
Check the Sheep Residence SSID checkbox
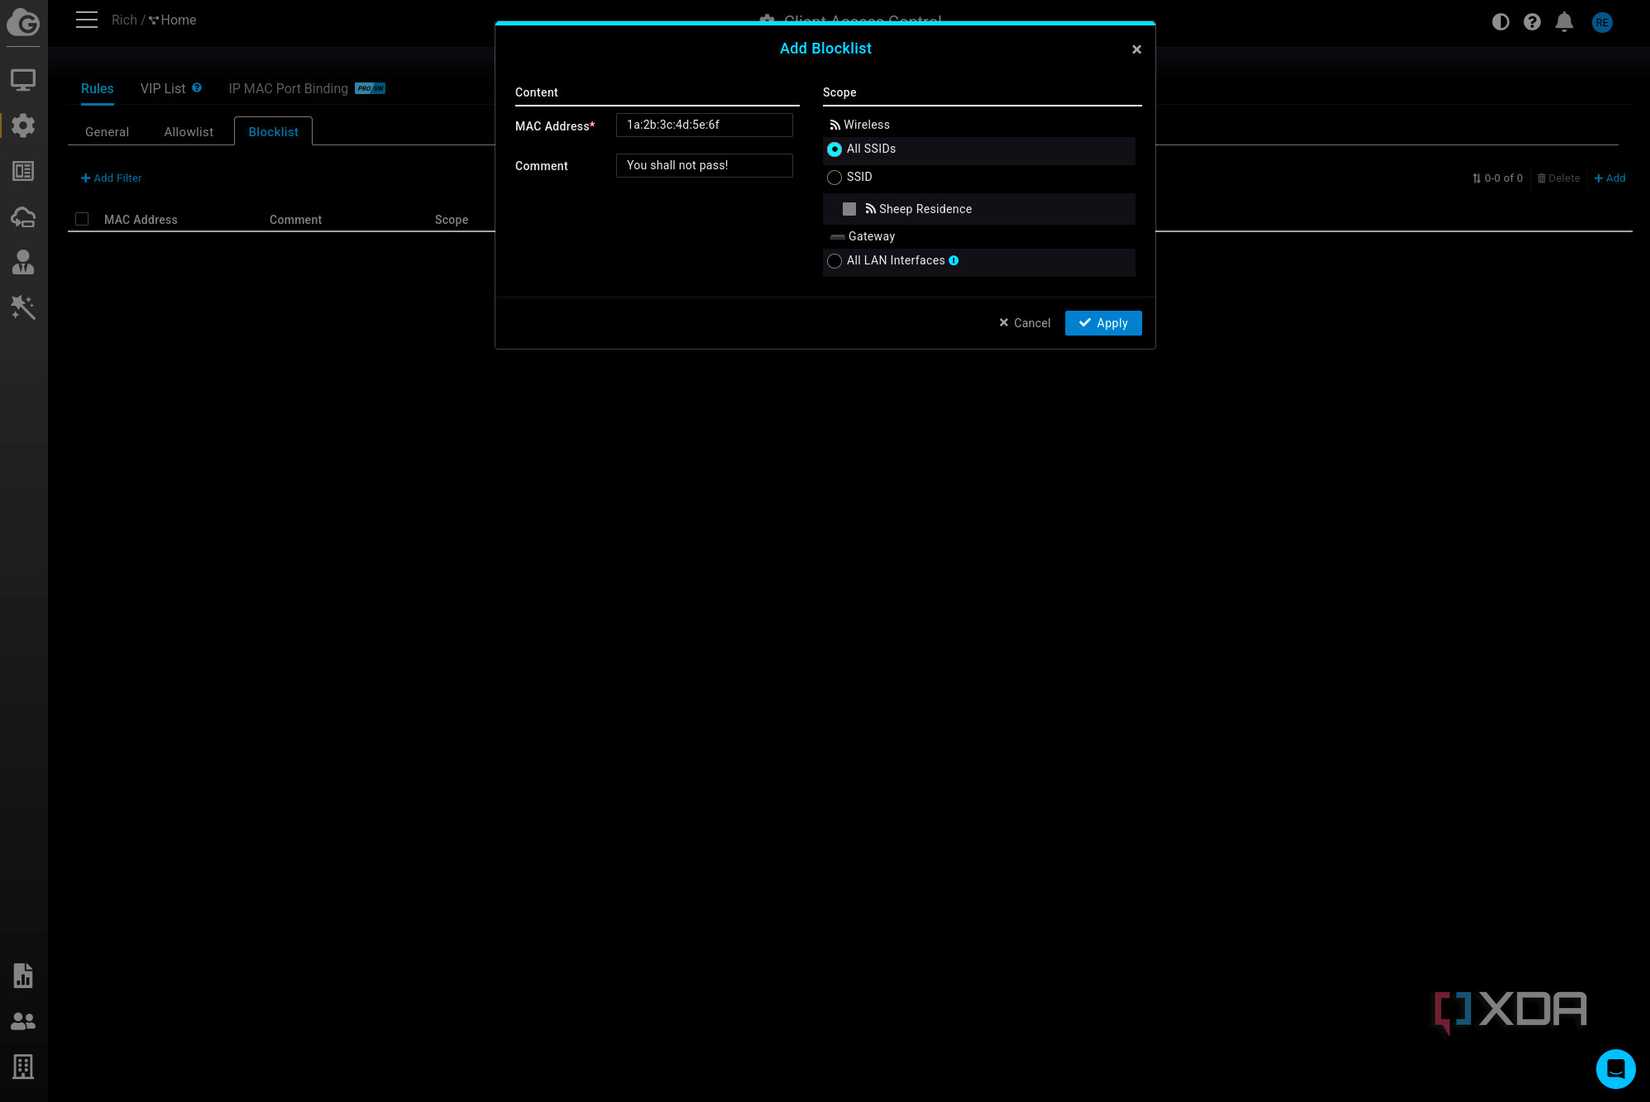coord(849,209)
